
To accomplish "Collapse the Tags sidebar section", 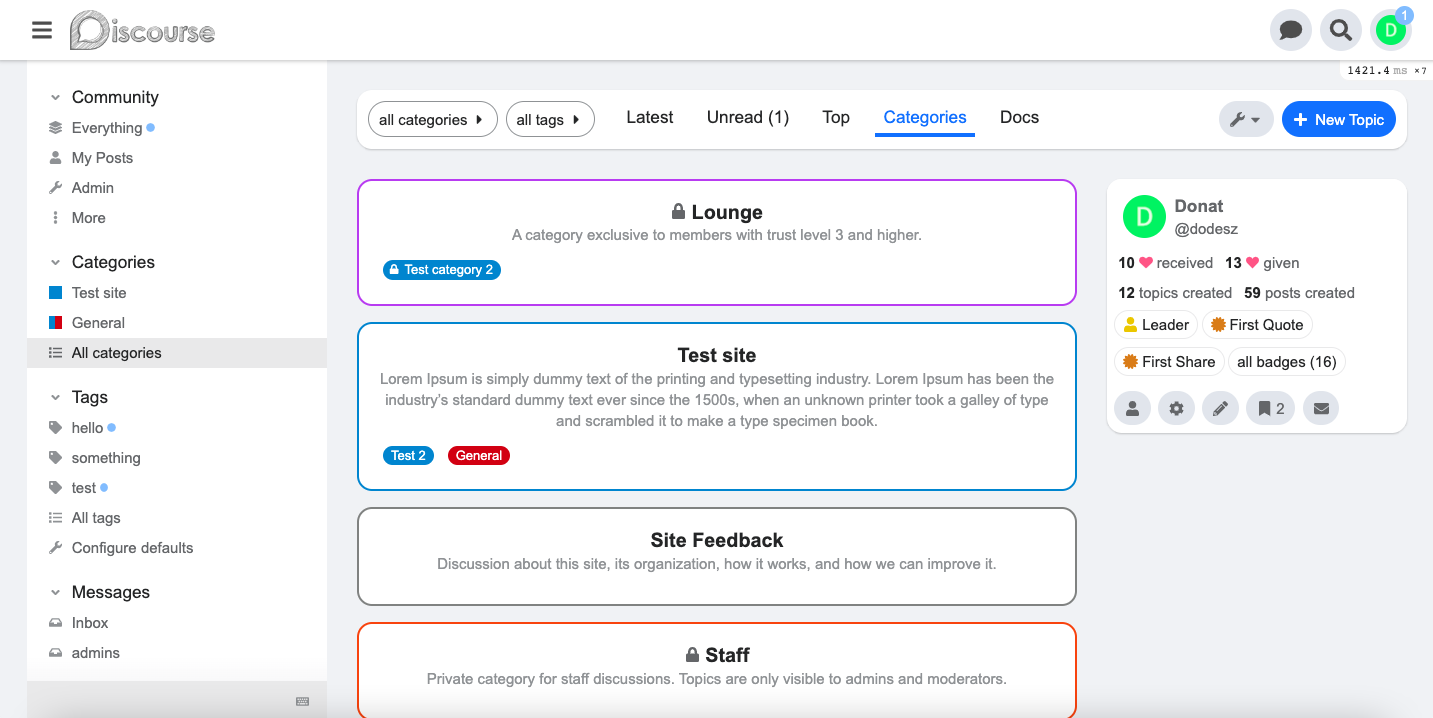I will click(x=56, y=397).
